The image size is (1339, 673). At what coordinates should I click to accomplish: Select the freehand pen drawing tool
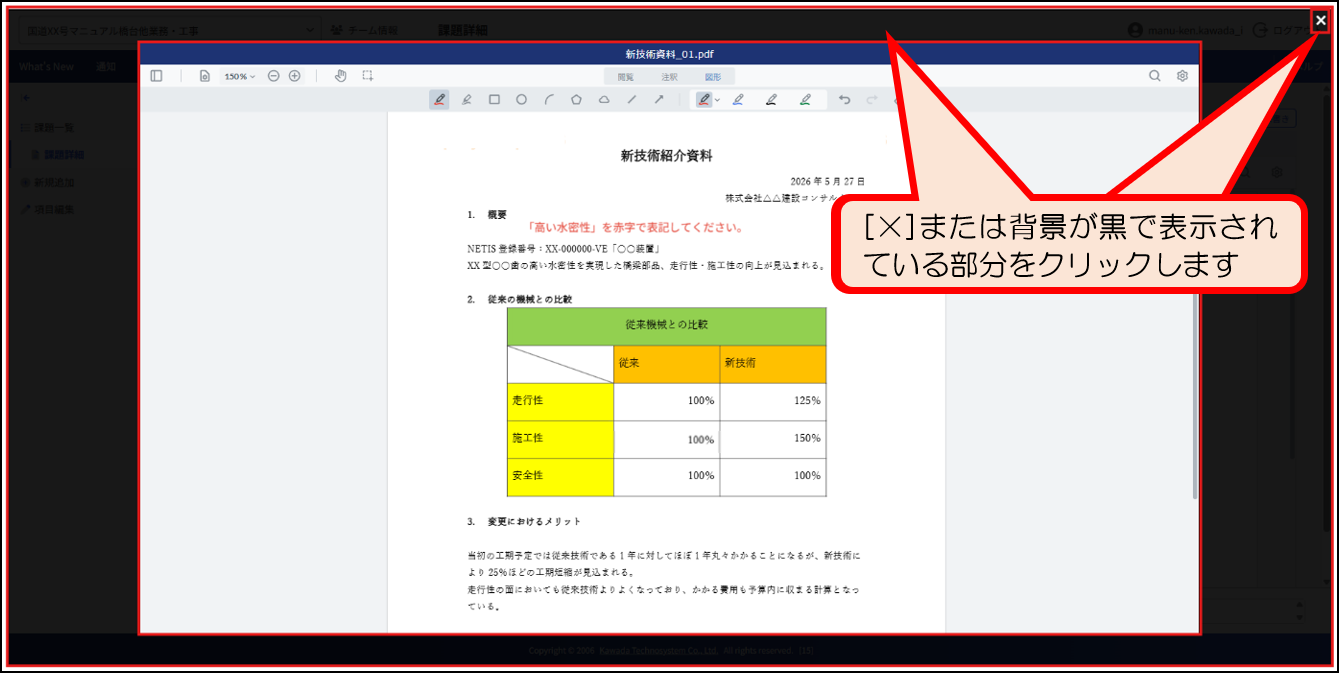pos(439,100)
